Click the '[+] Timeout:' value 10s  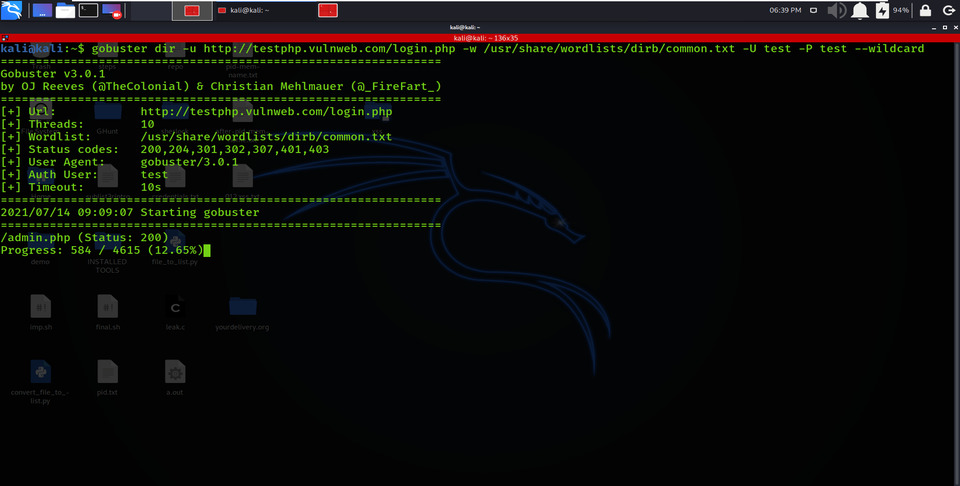click(151, 187)
